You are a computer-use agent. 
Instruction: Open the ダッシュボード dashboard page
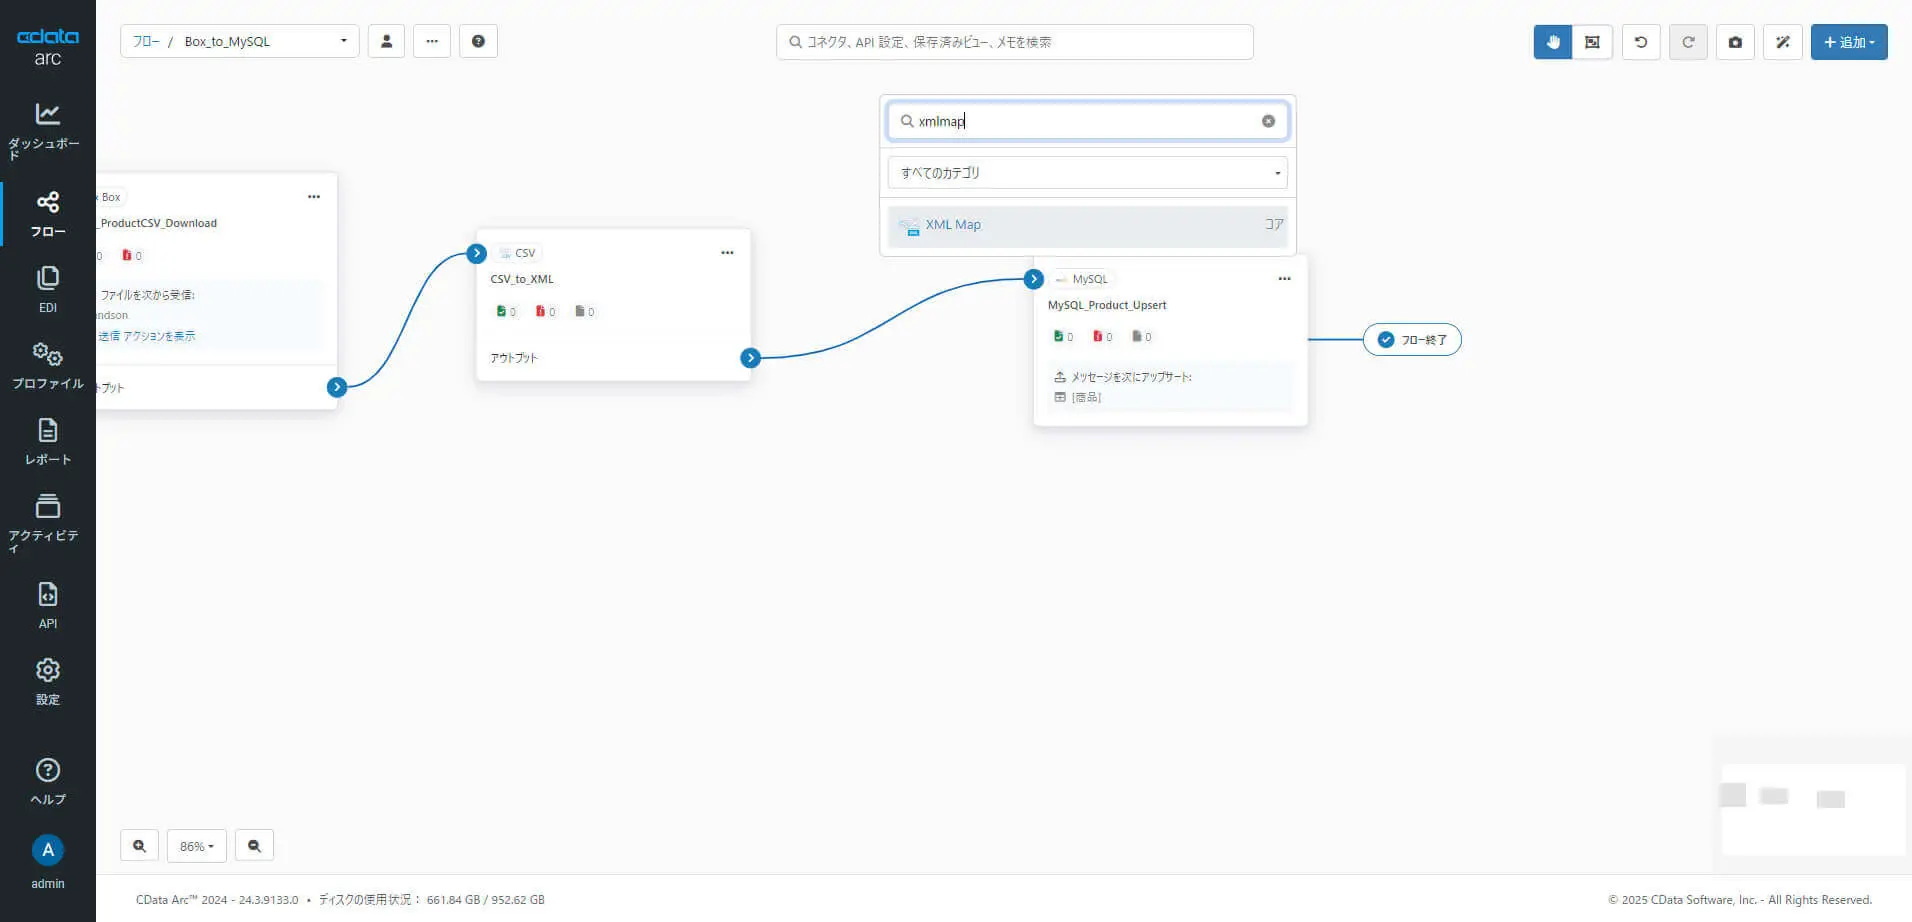coord(47,130)
